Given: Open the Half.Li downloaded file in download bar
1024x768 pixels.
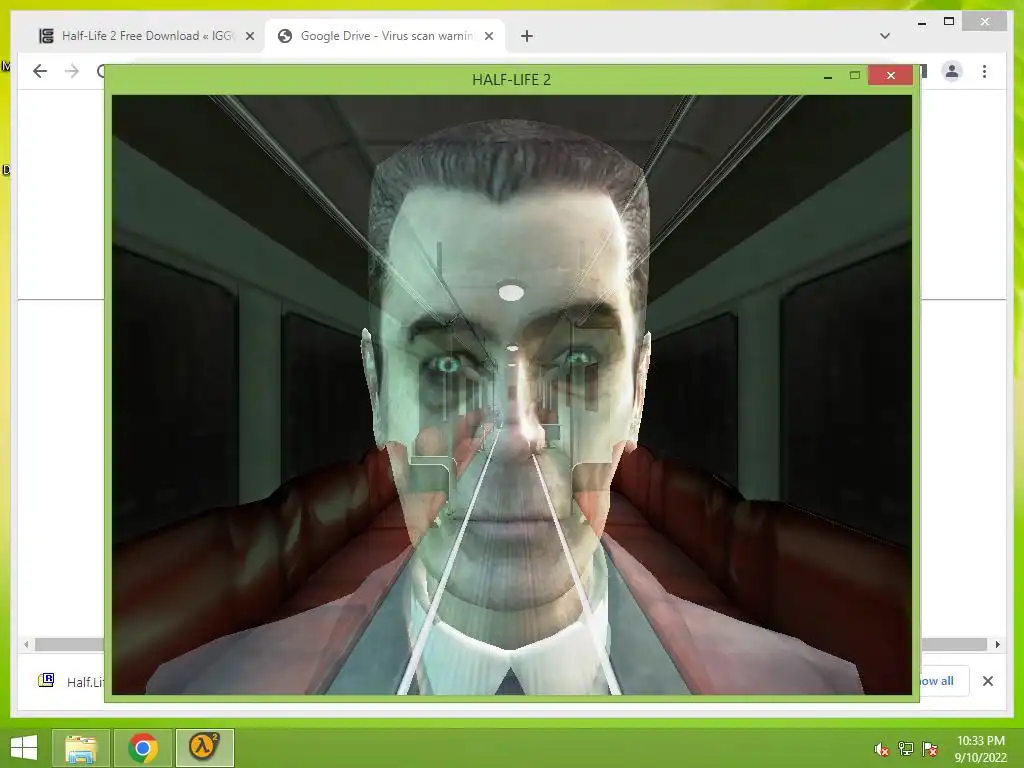Looking at the screenshot, I should 71,681.
